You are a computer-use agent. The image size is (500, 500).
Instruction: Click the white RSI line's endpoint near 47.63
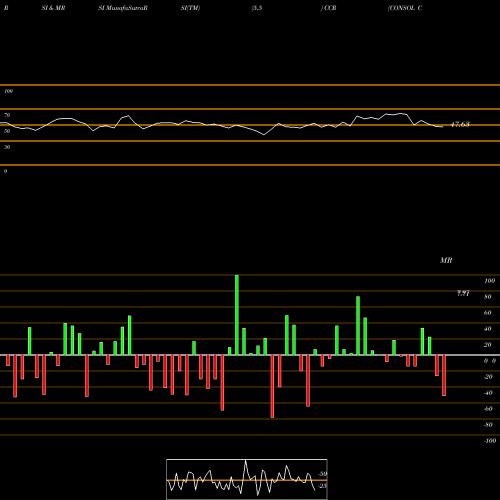click(x=443, y=127)
